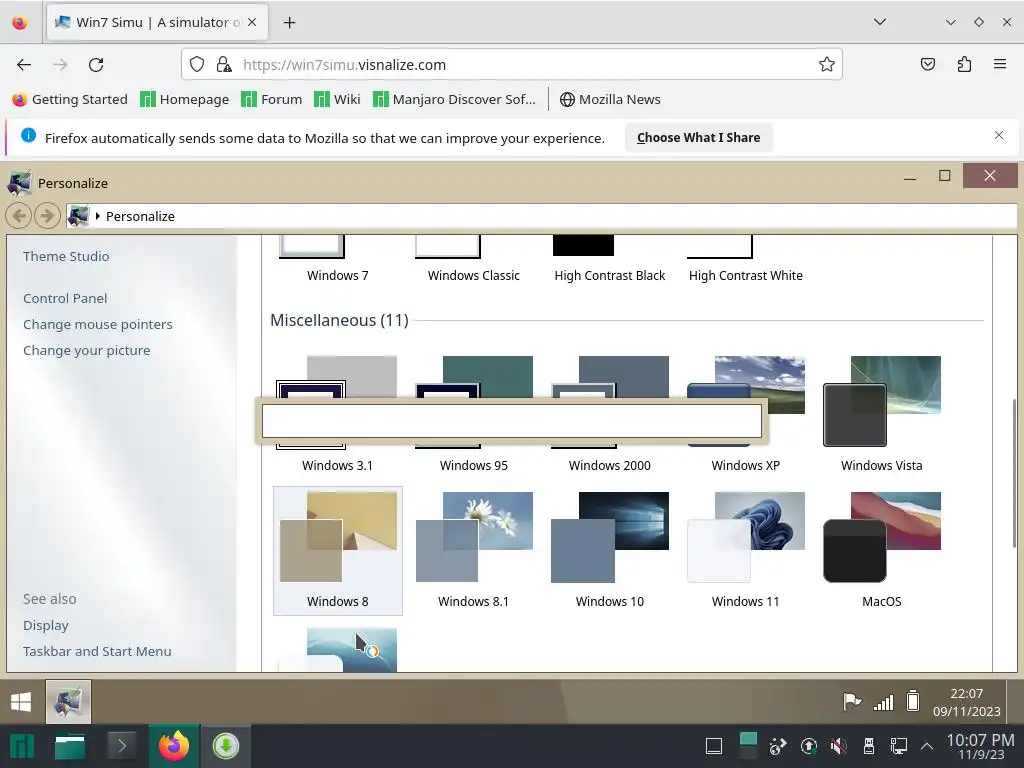Screen dimensions: 1024x768
Task: Click the theme list vertical scrollbar
Action: click(1014, 472)
